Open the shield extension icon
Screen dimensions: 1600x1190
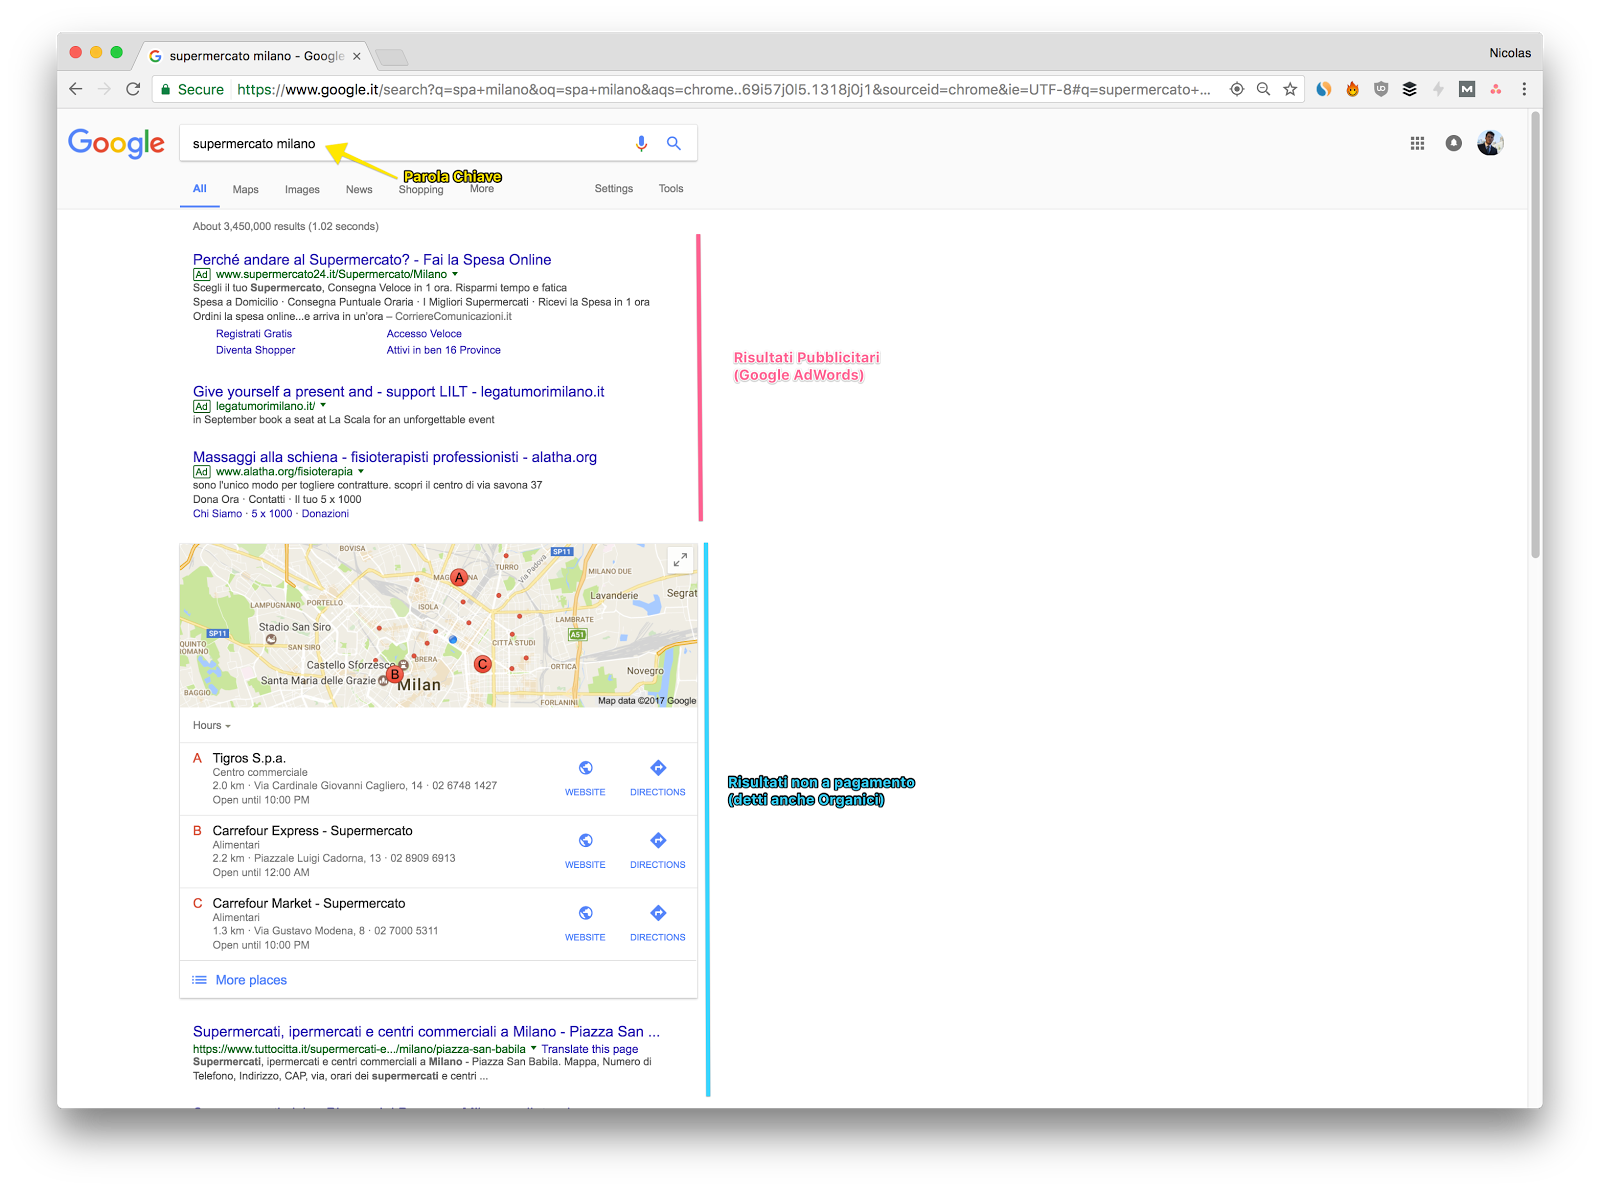point(1381,89)
